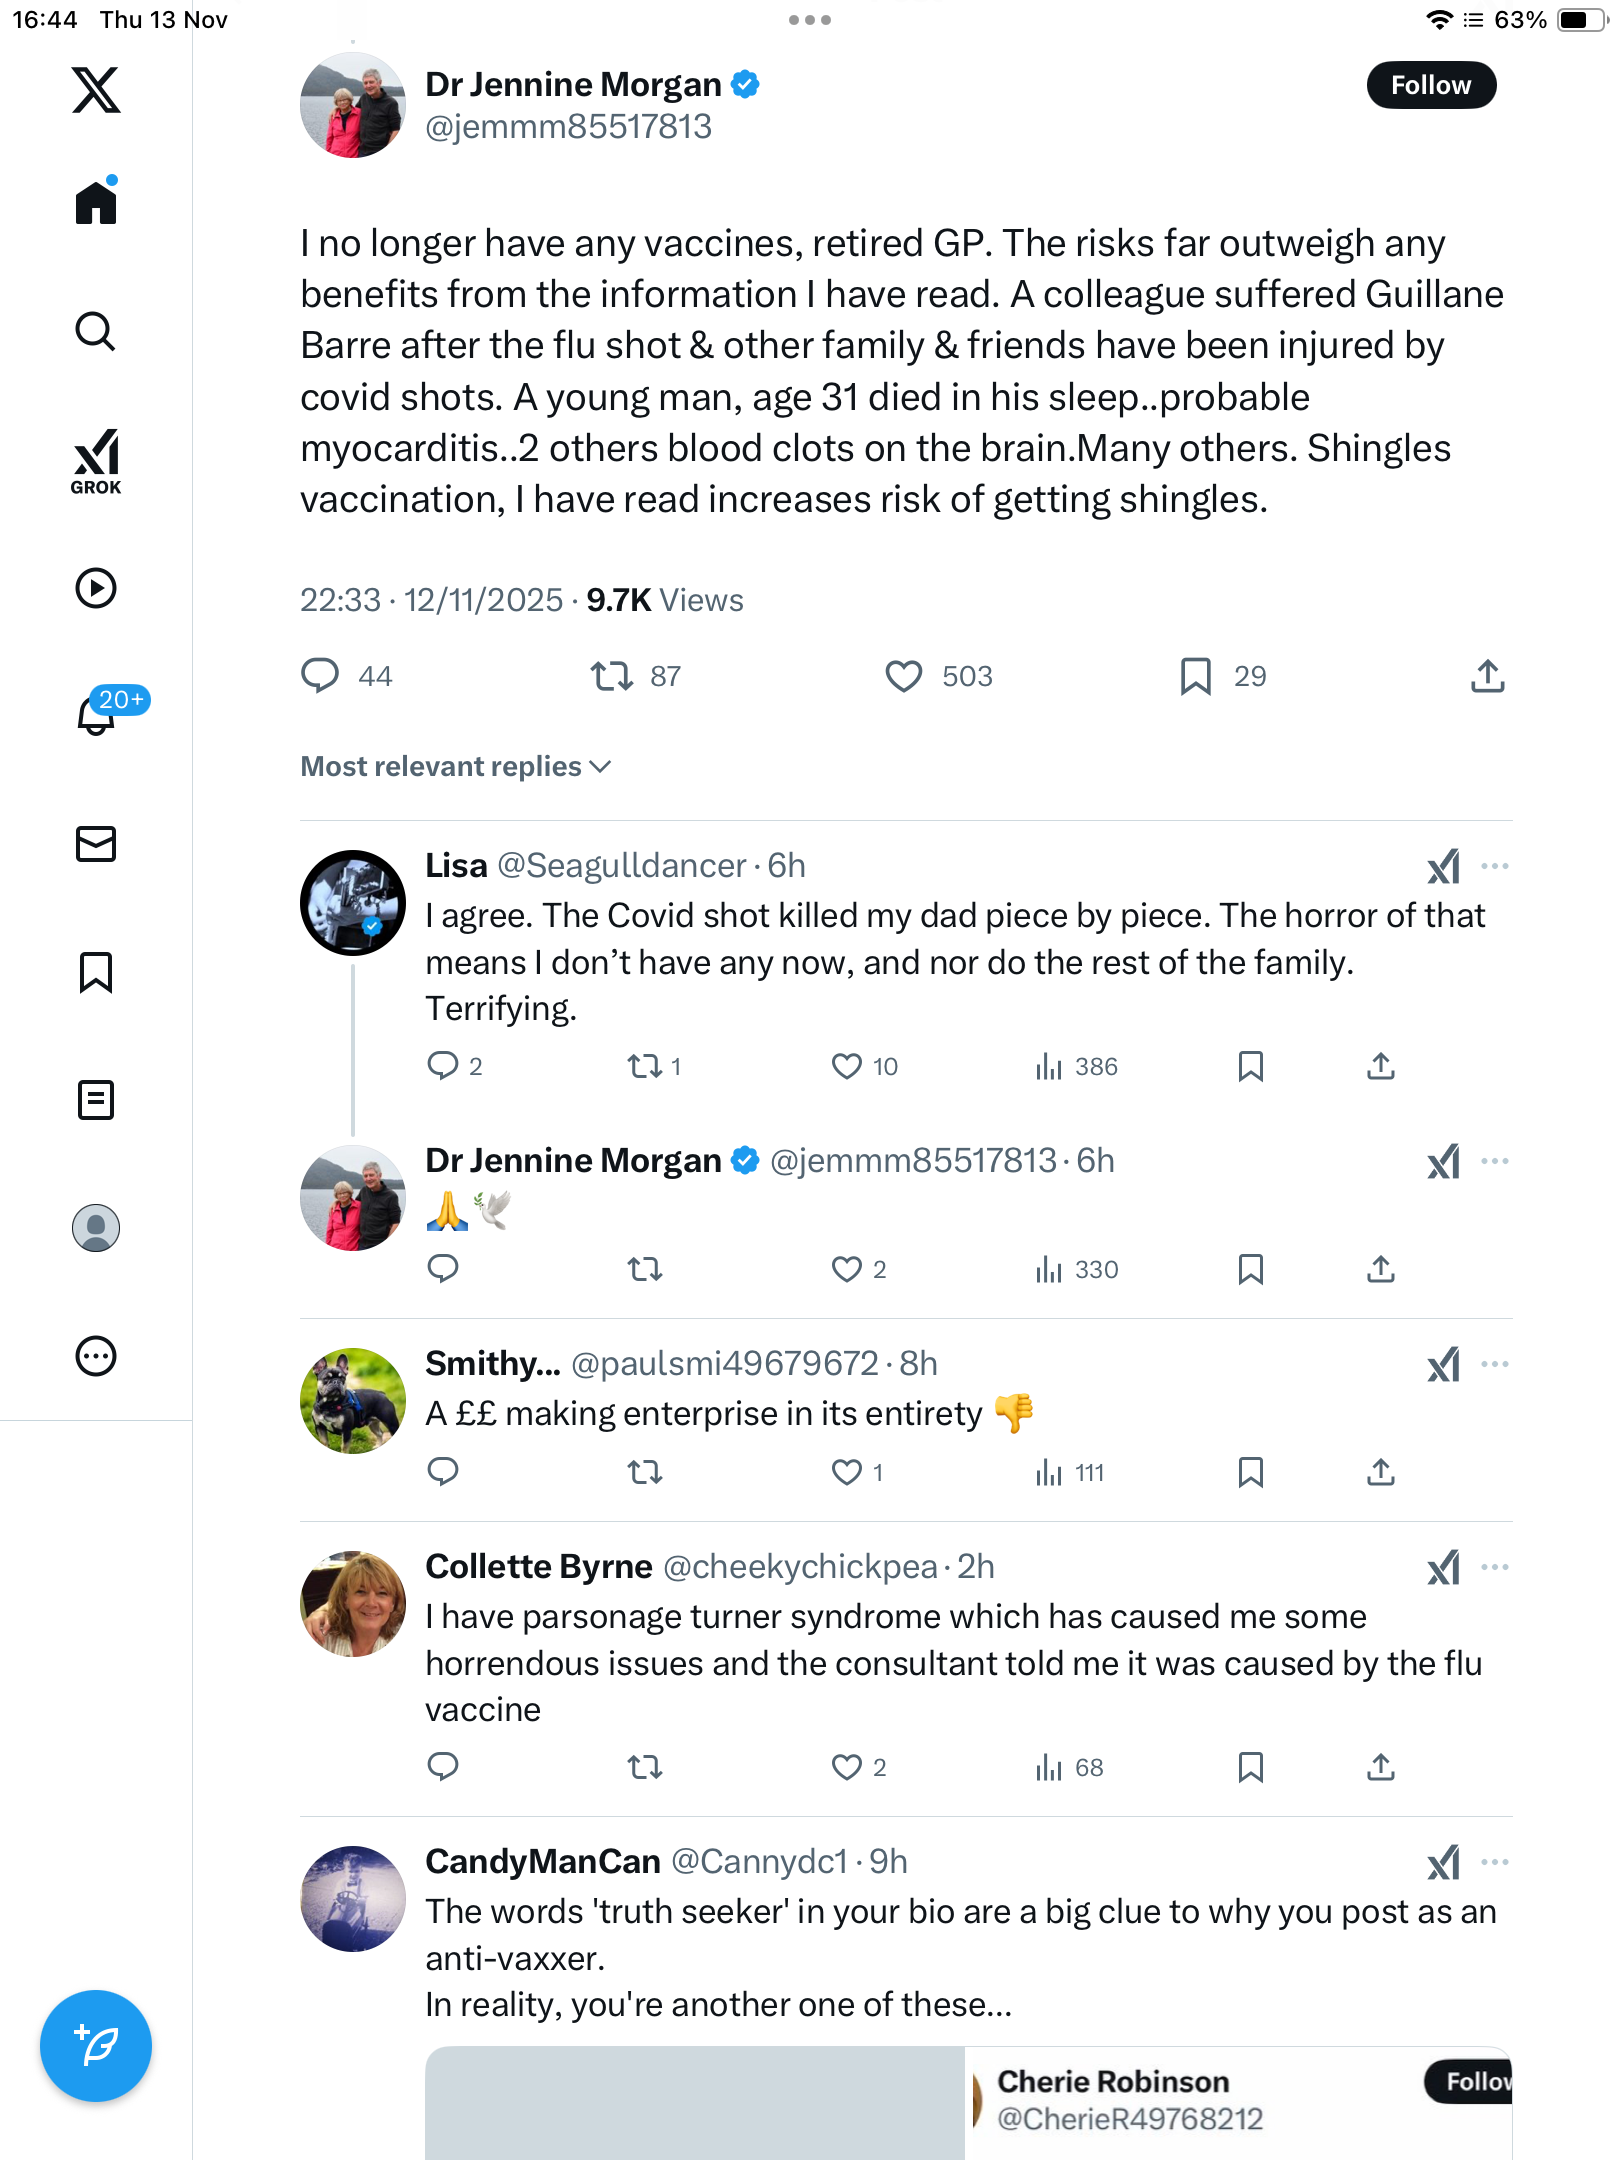
Task: Bookmark the main post with 29 bookmarks
Action: pyautogui.click(x=1195, y=676)
